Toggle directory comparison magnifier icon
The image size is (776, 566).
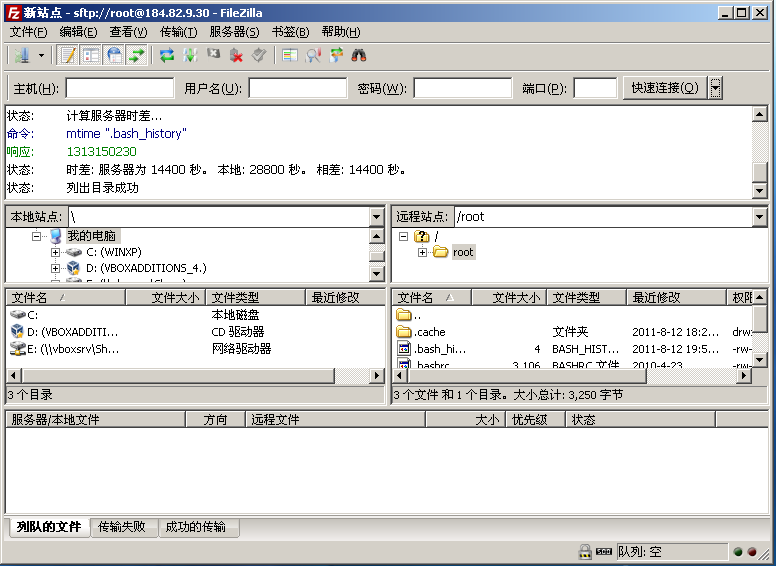313,55
